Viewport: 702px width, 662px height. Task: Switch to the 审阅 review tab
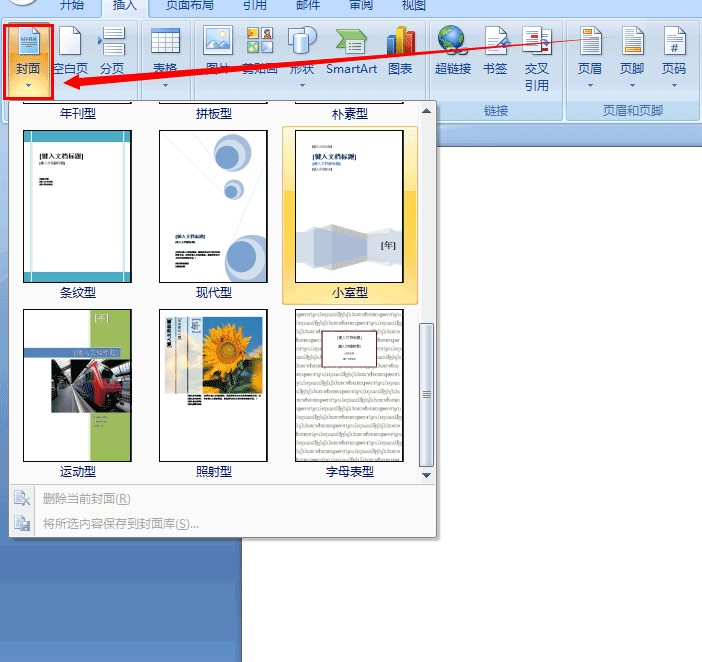pyautogui.click(x=361, y=6)
